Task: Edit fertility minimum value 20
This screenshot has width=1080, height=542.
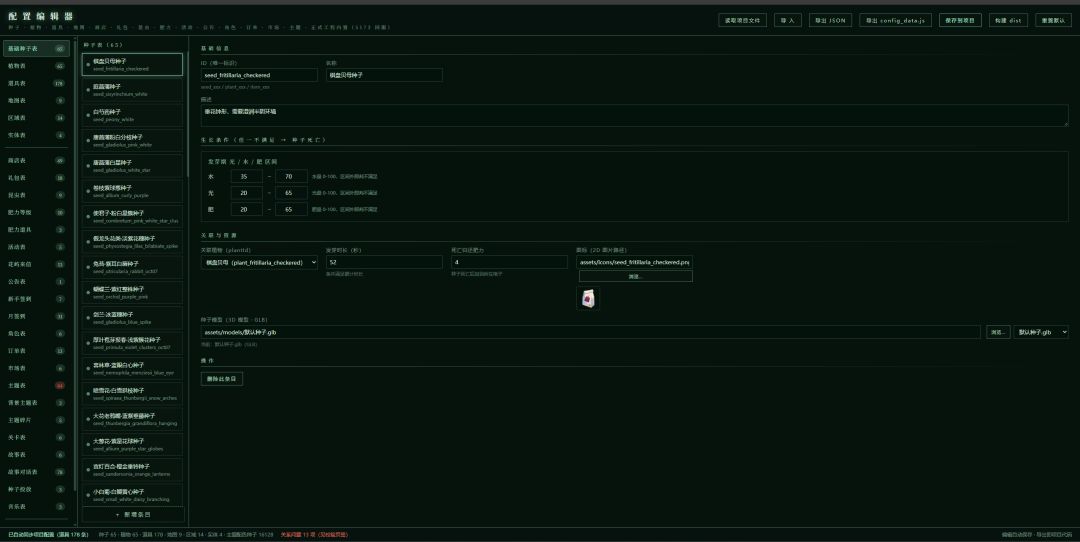Action: pyautogui.click(x=247, y=209)
